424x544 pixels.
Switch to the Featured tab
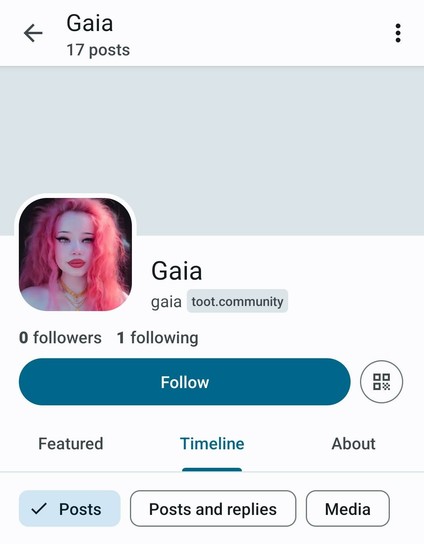coord(71,444)
